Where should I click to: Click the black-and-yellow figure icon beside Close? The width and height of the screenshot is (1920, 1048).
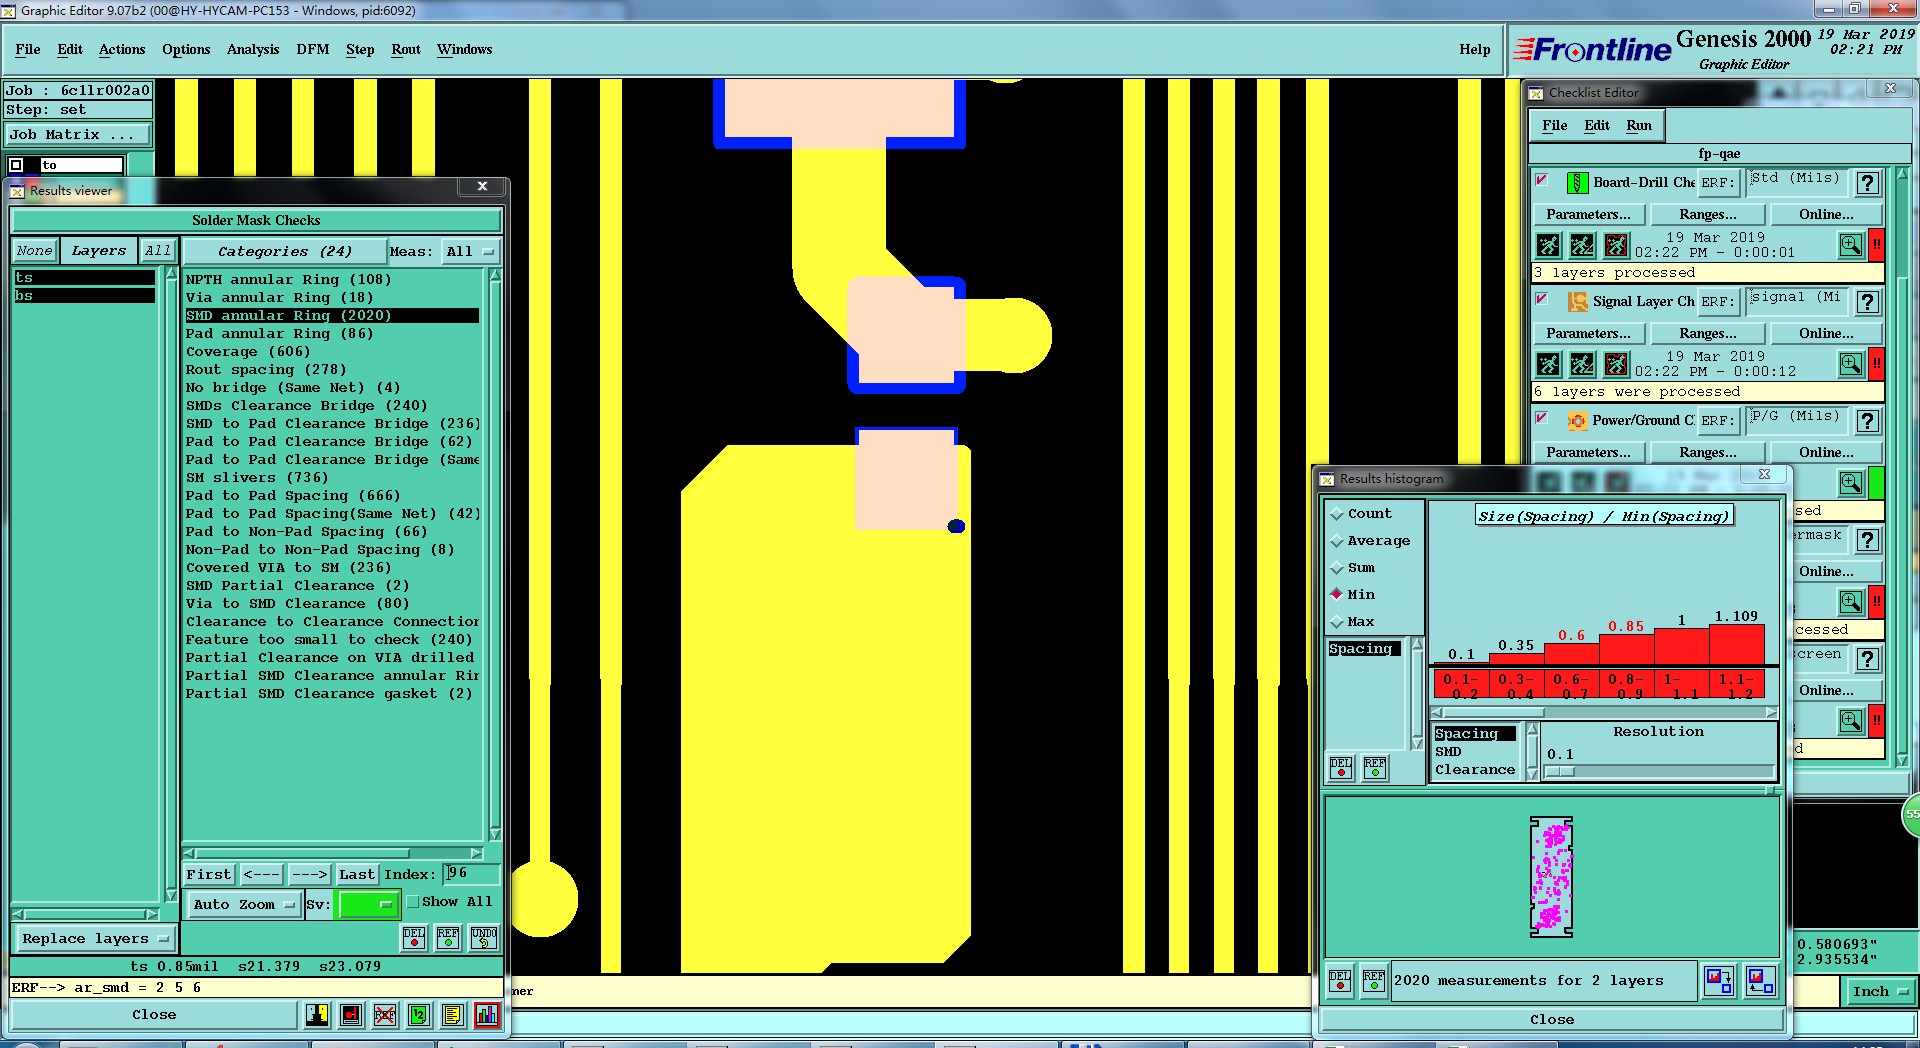pos(317,1015)
